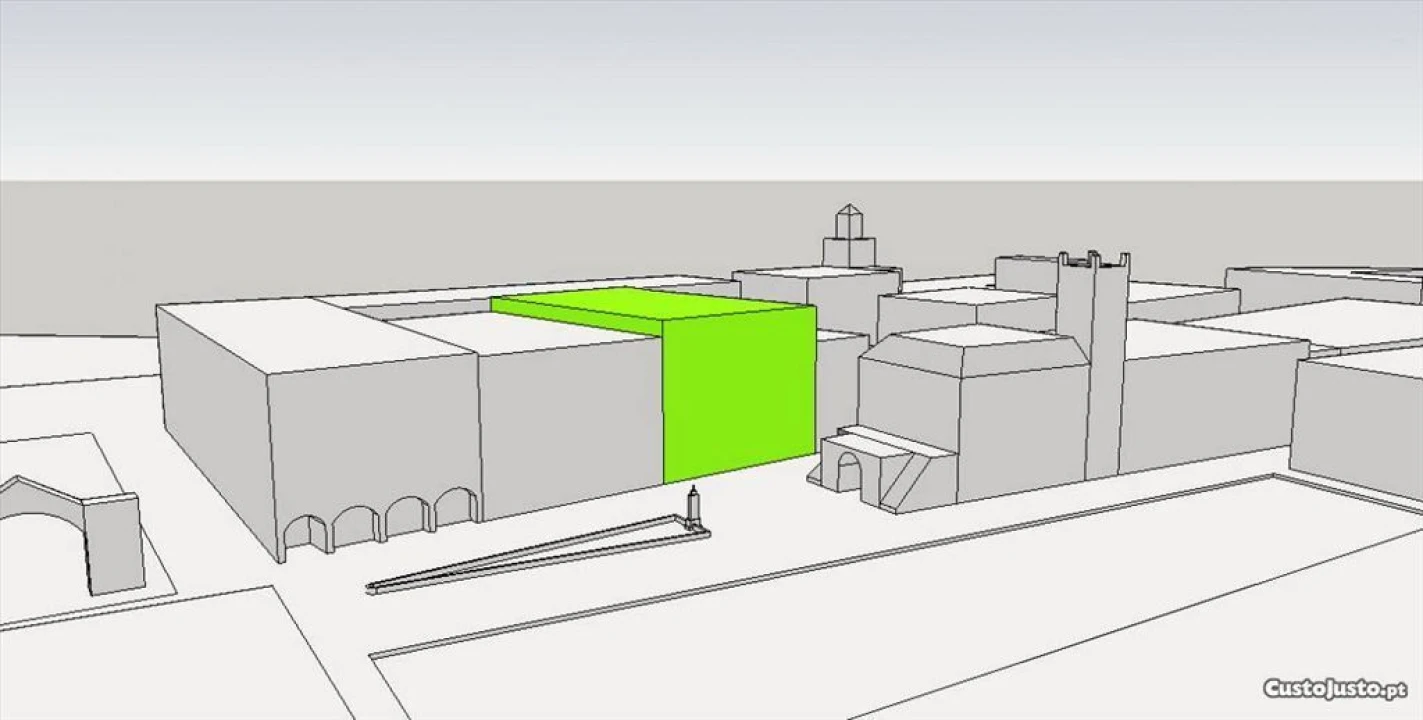1423x720 pixels.
Task: Select the hipped roof of the church
Action: (x=975, y=352)
